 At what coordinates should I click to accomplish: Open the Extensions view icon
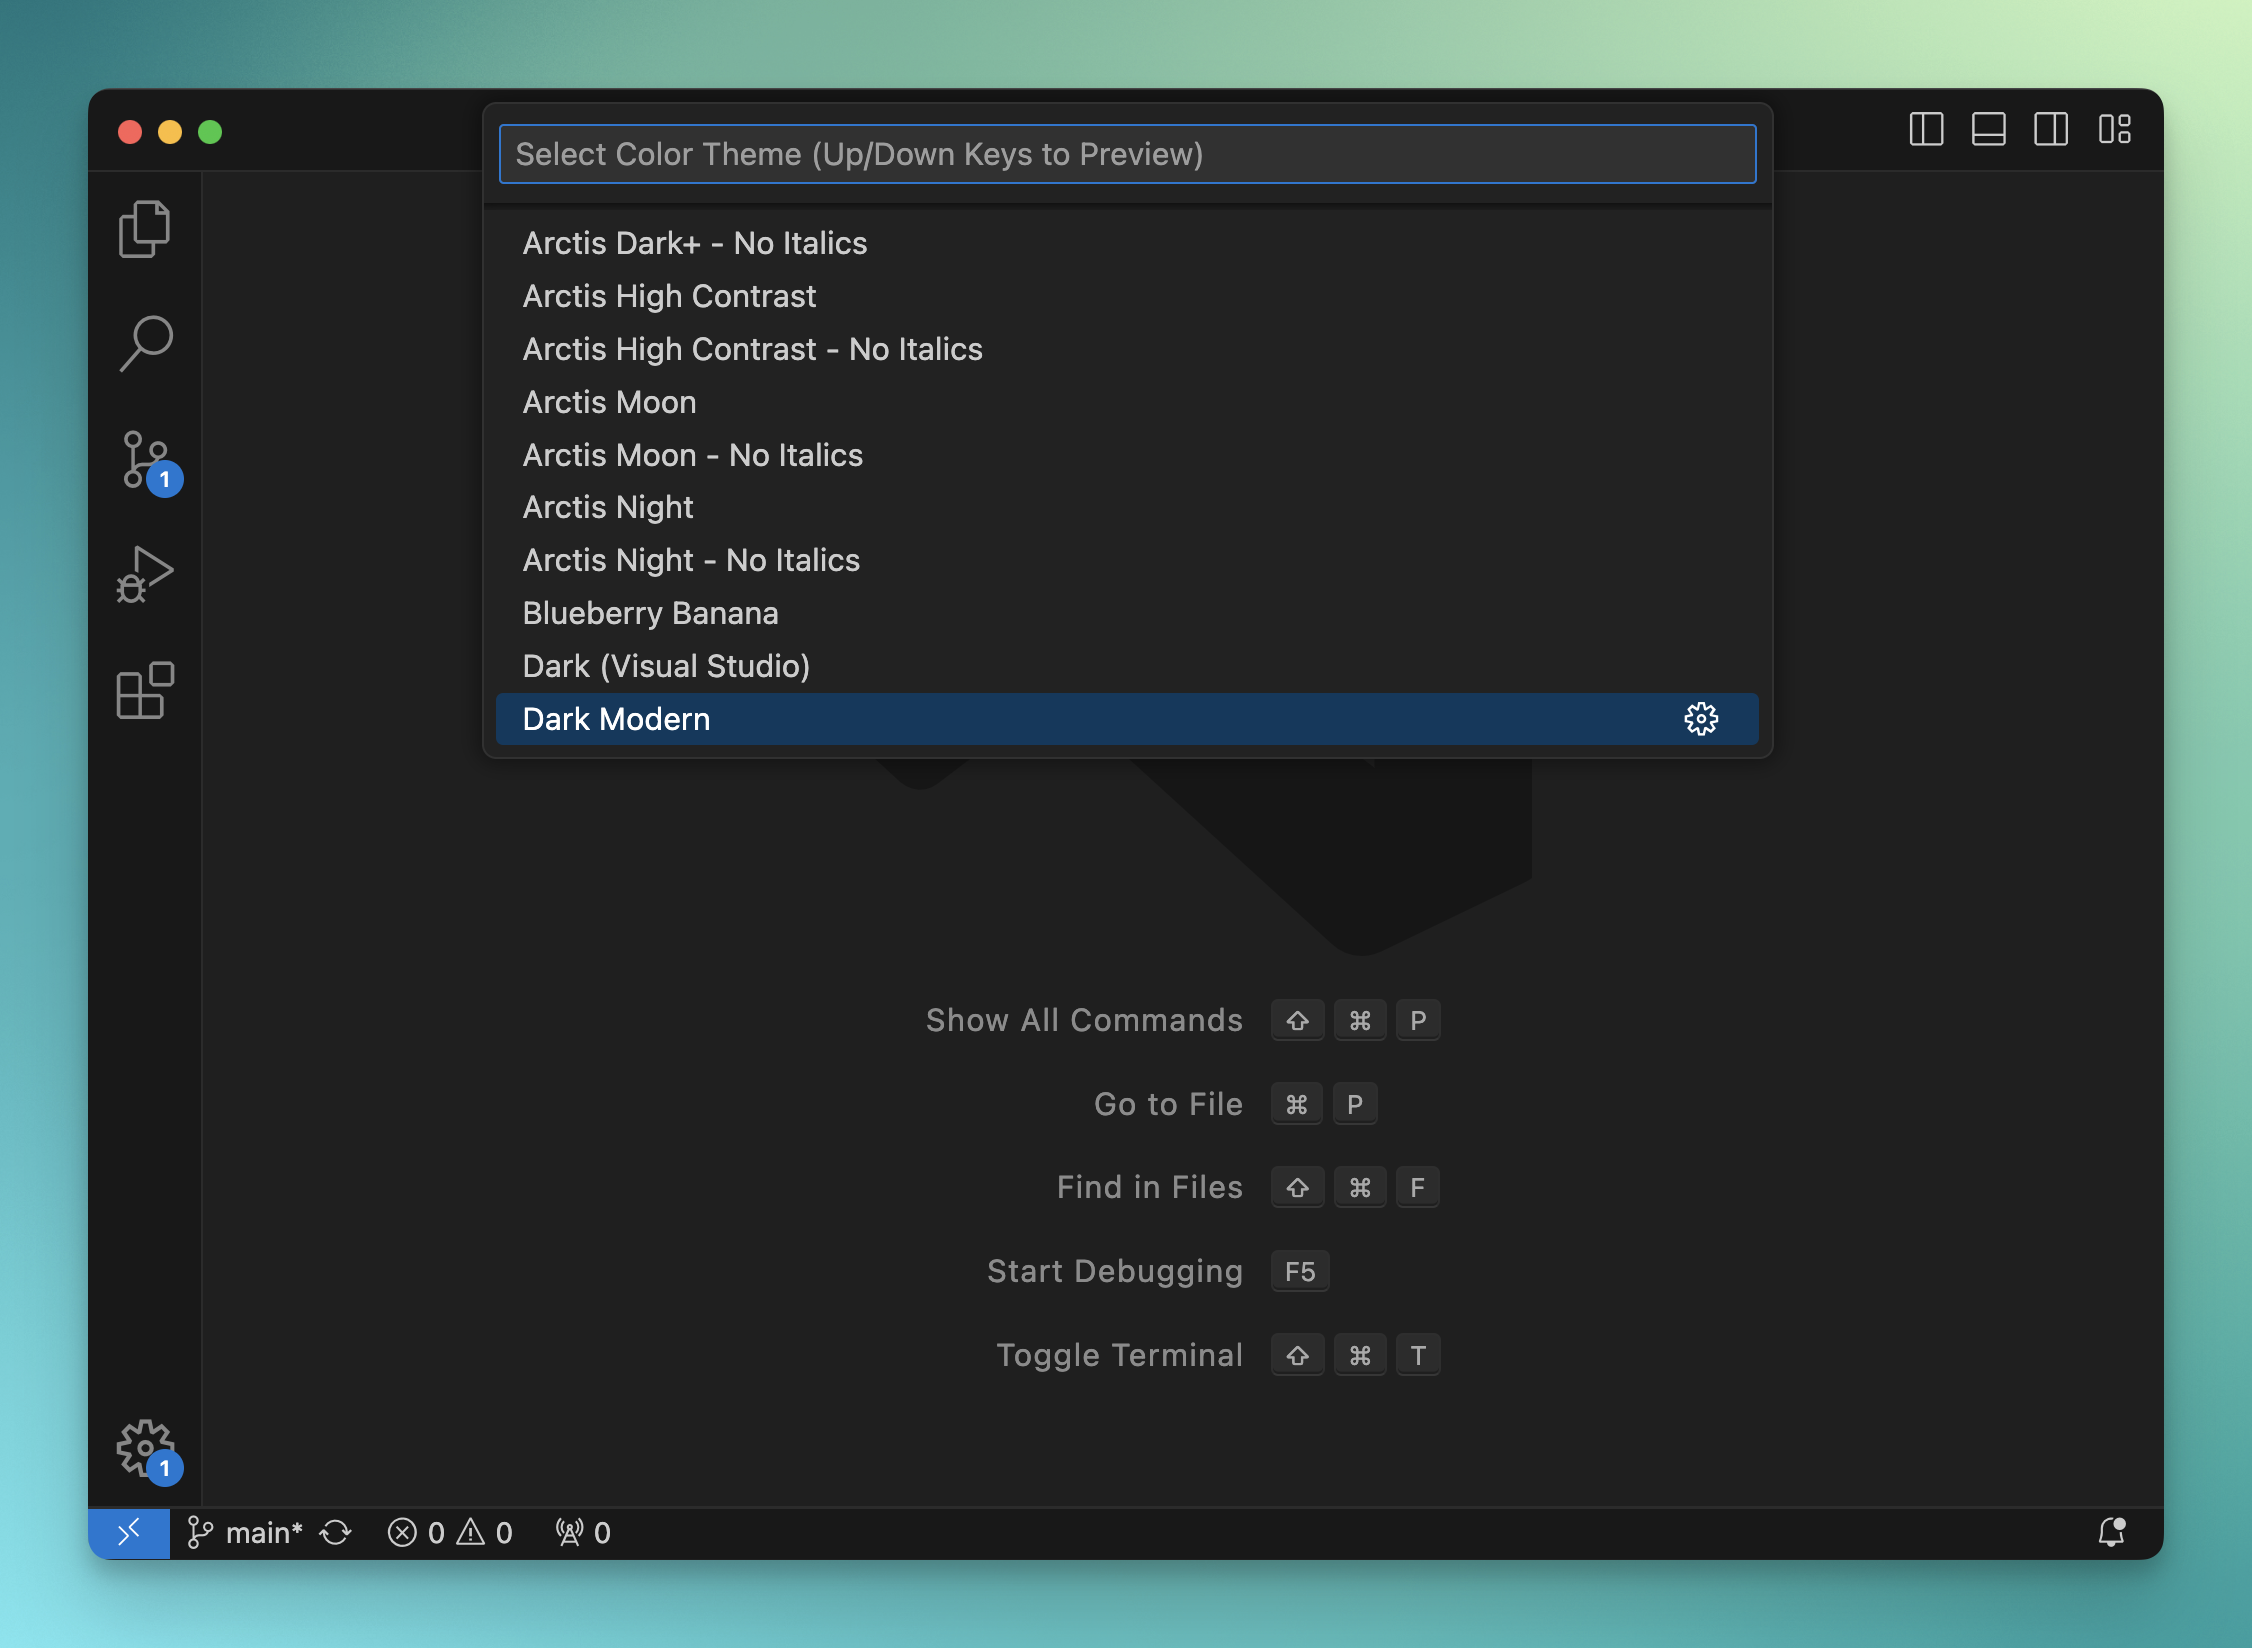(x=145, y=690)
